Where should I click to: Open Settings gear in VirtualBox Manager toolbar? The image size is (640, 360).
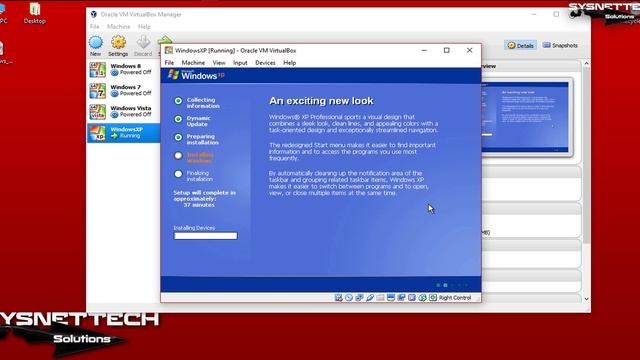pyautogui.click(x=118, y=42)
